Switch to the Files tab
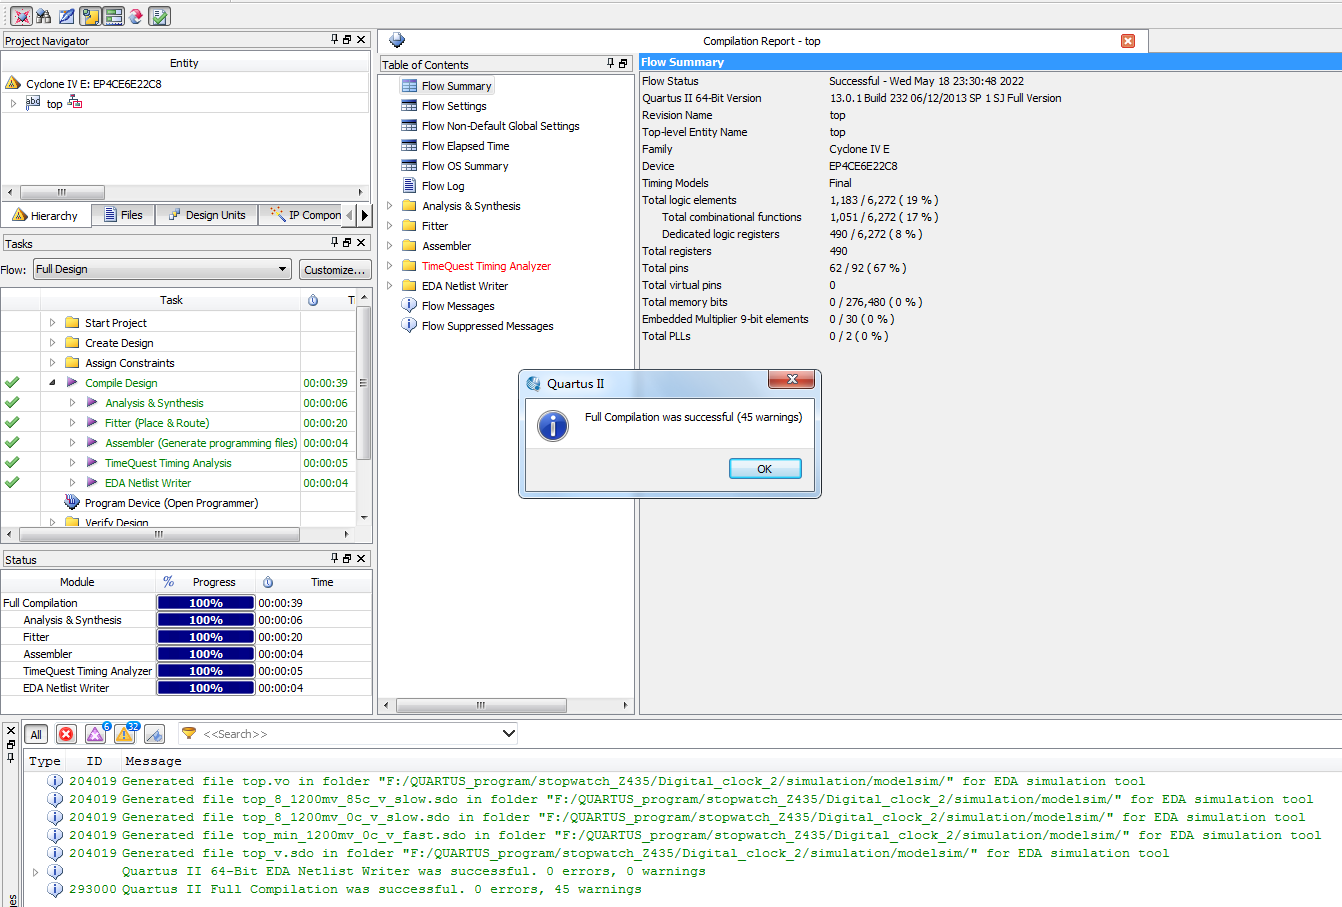 (x=124, y=215)
